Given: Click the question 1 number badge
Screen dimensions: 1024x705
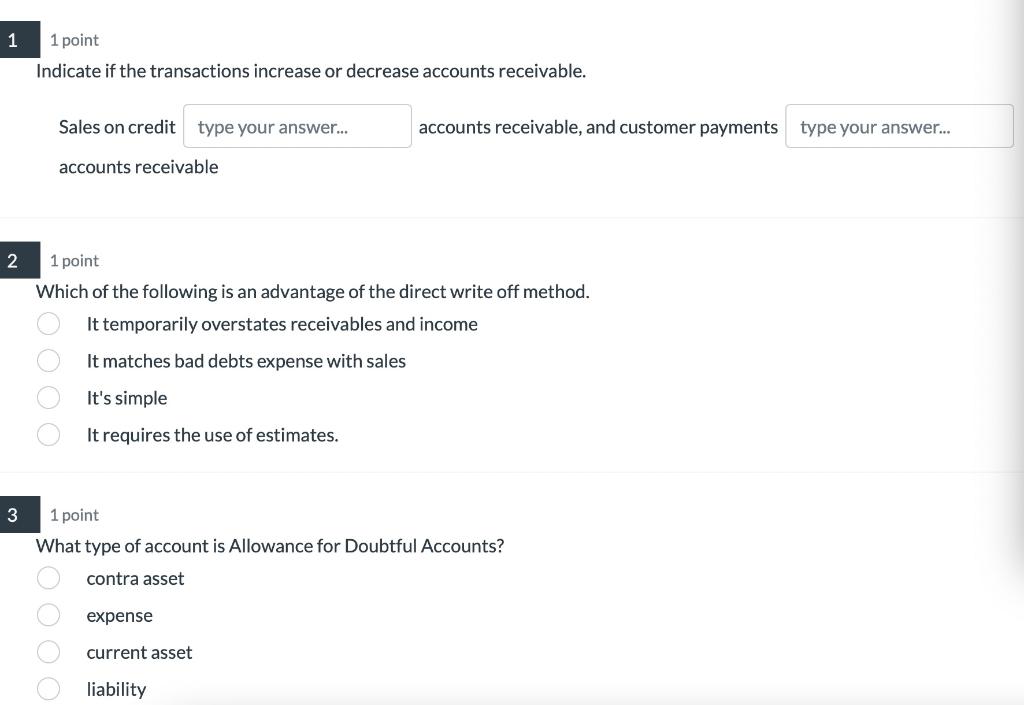Looking at the screenshot, I should (x=13, y=39).
